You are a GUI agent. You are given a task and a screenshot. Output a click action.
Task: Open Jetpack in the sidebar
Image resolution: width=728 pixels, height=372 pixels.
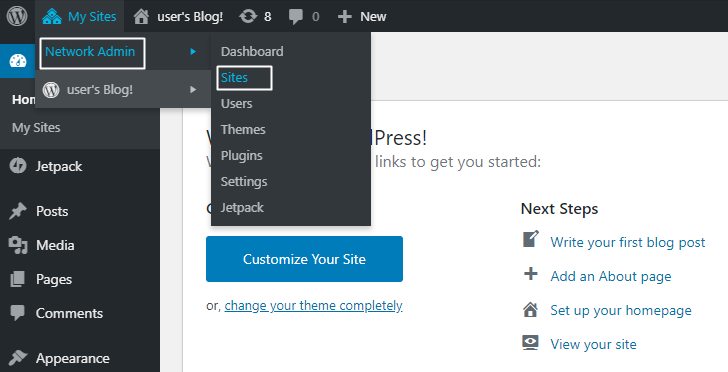point(59,166)
